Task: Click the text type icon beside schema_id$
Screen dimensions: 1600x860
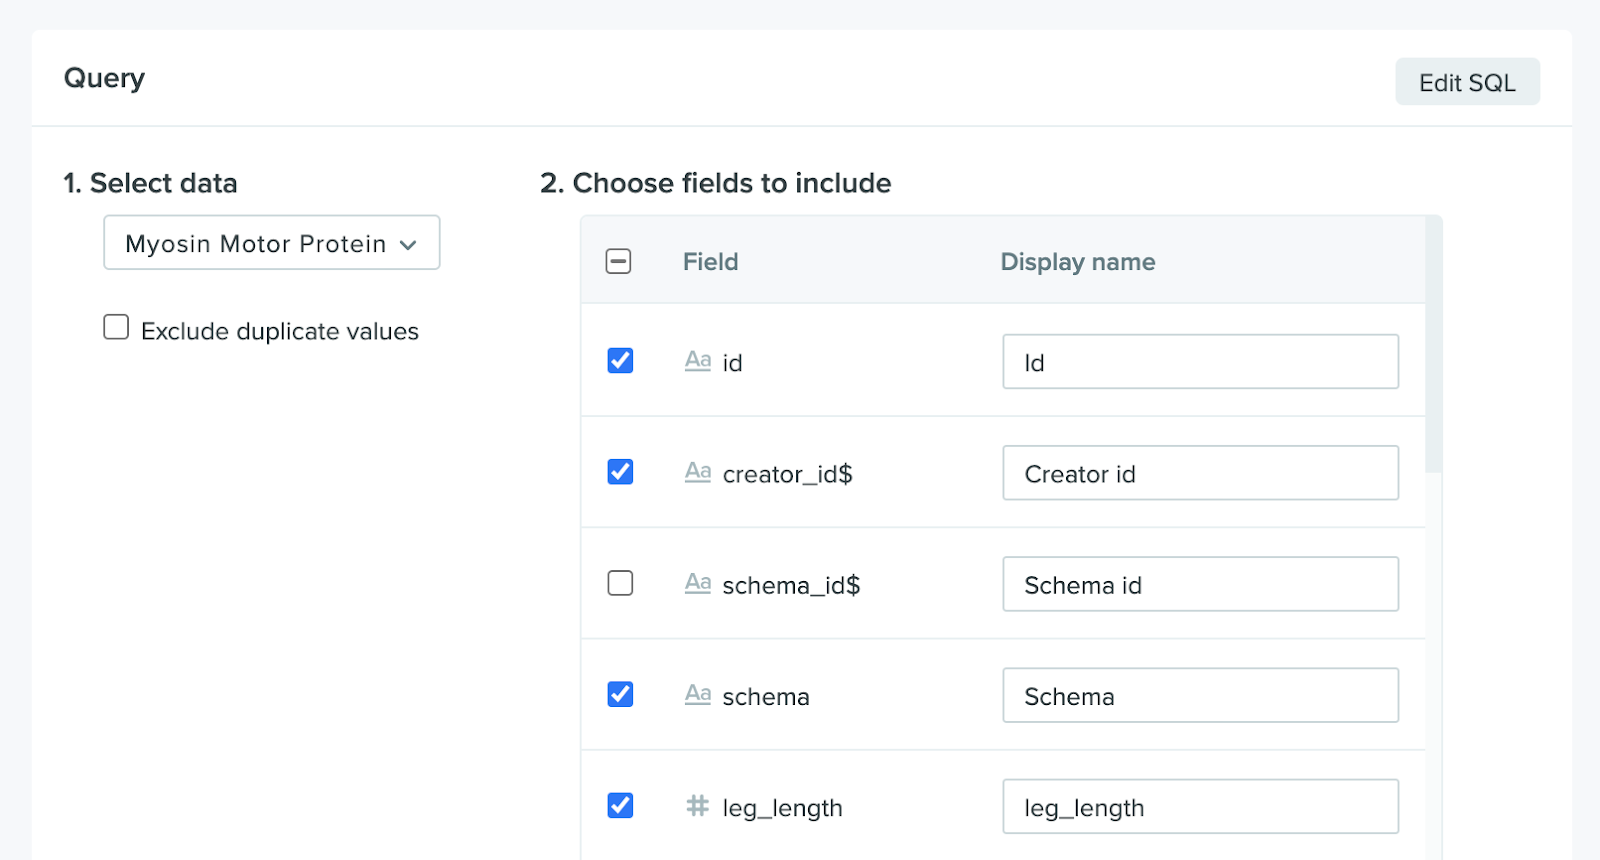Action: (698, 583)
